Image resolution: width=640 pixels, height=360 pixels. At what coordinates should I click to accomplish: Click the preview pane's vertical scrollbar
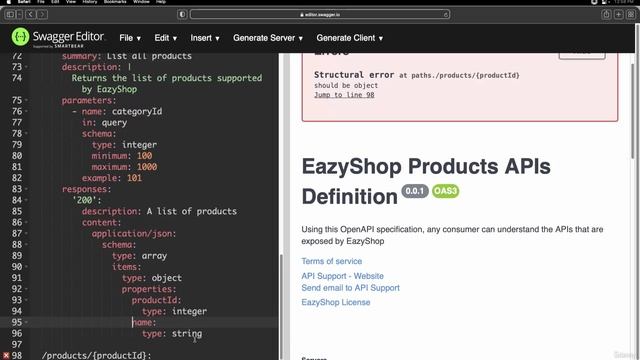click(633, 110)
